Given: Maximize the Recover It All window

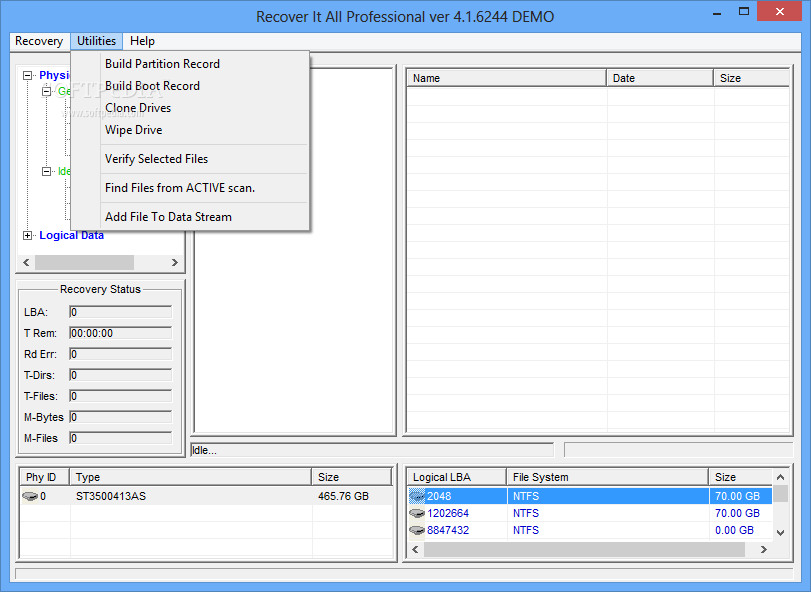Looking at the screenshot, I should [744, 11].
